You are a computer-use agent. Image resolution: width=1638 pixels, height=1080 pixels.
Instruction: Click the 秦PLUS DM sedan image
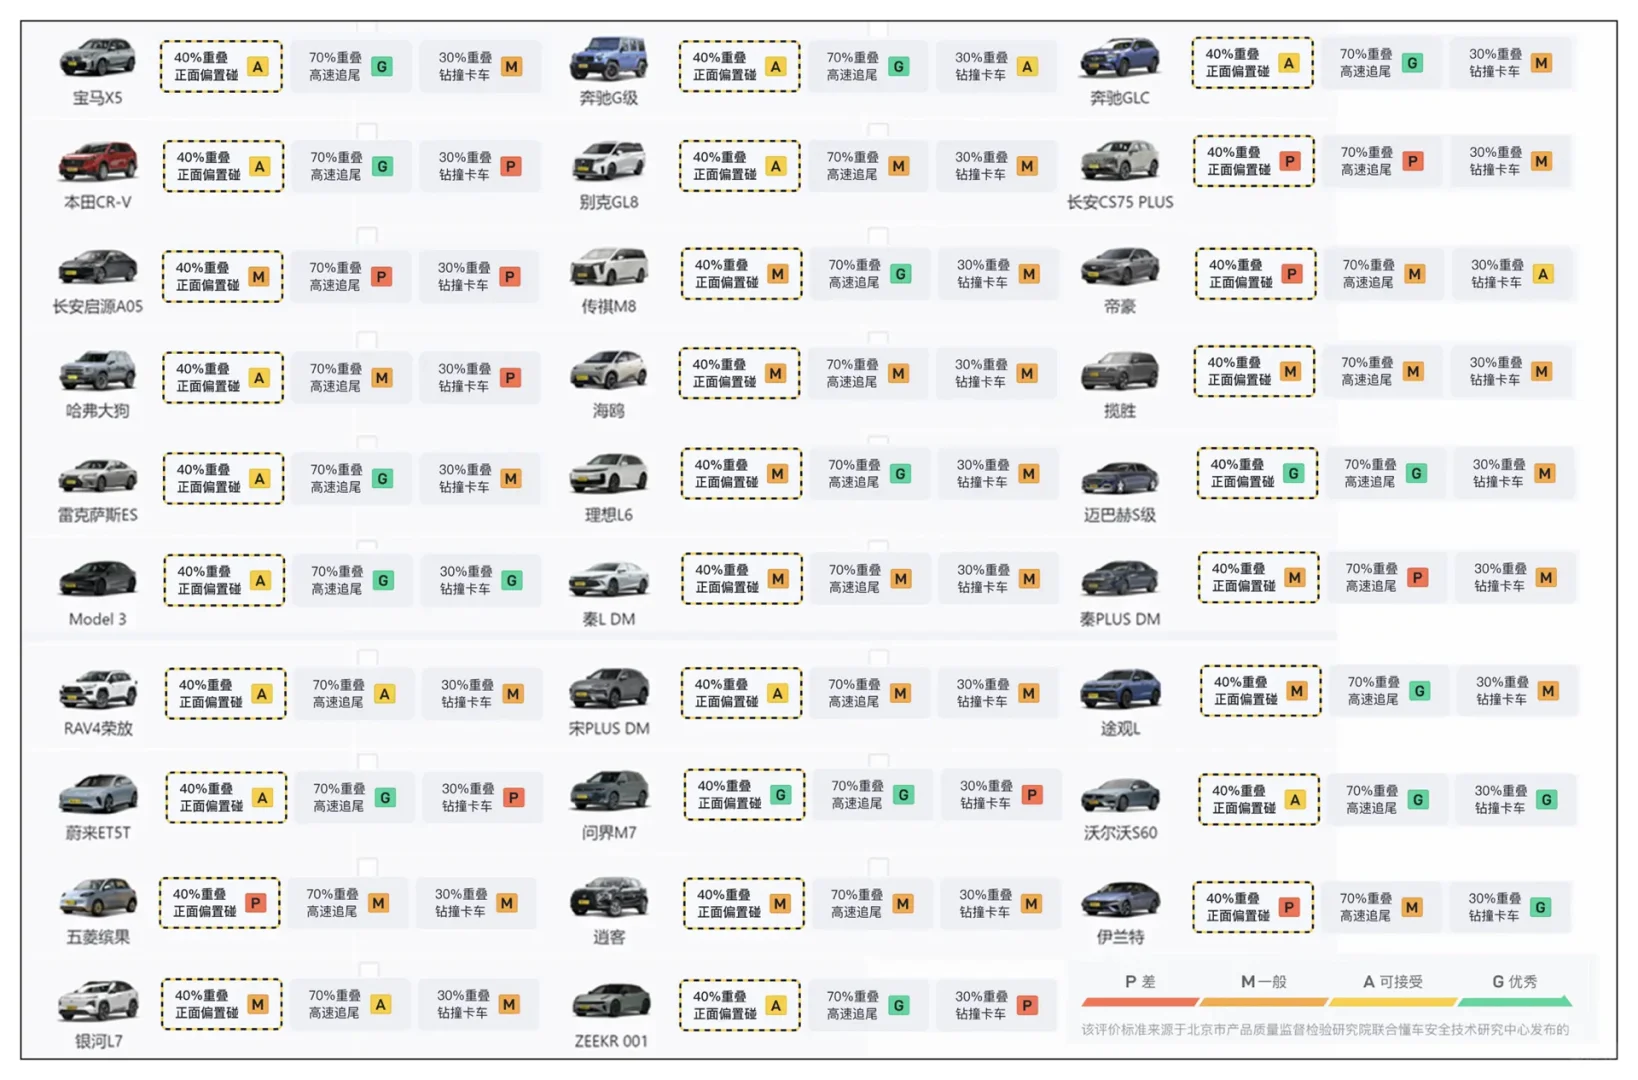coord(1120,580)
